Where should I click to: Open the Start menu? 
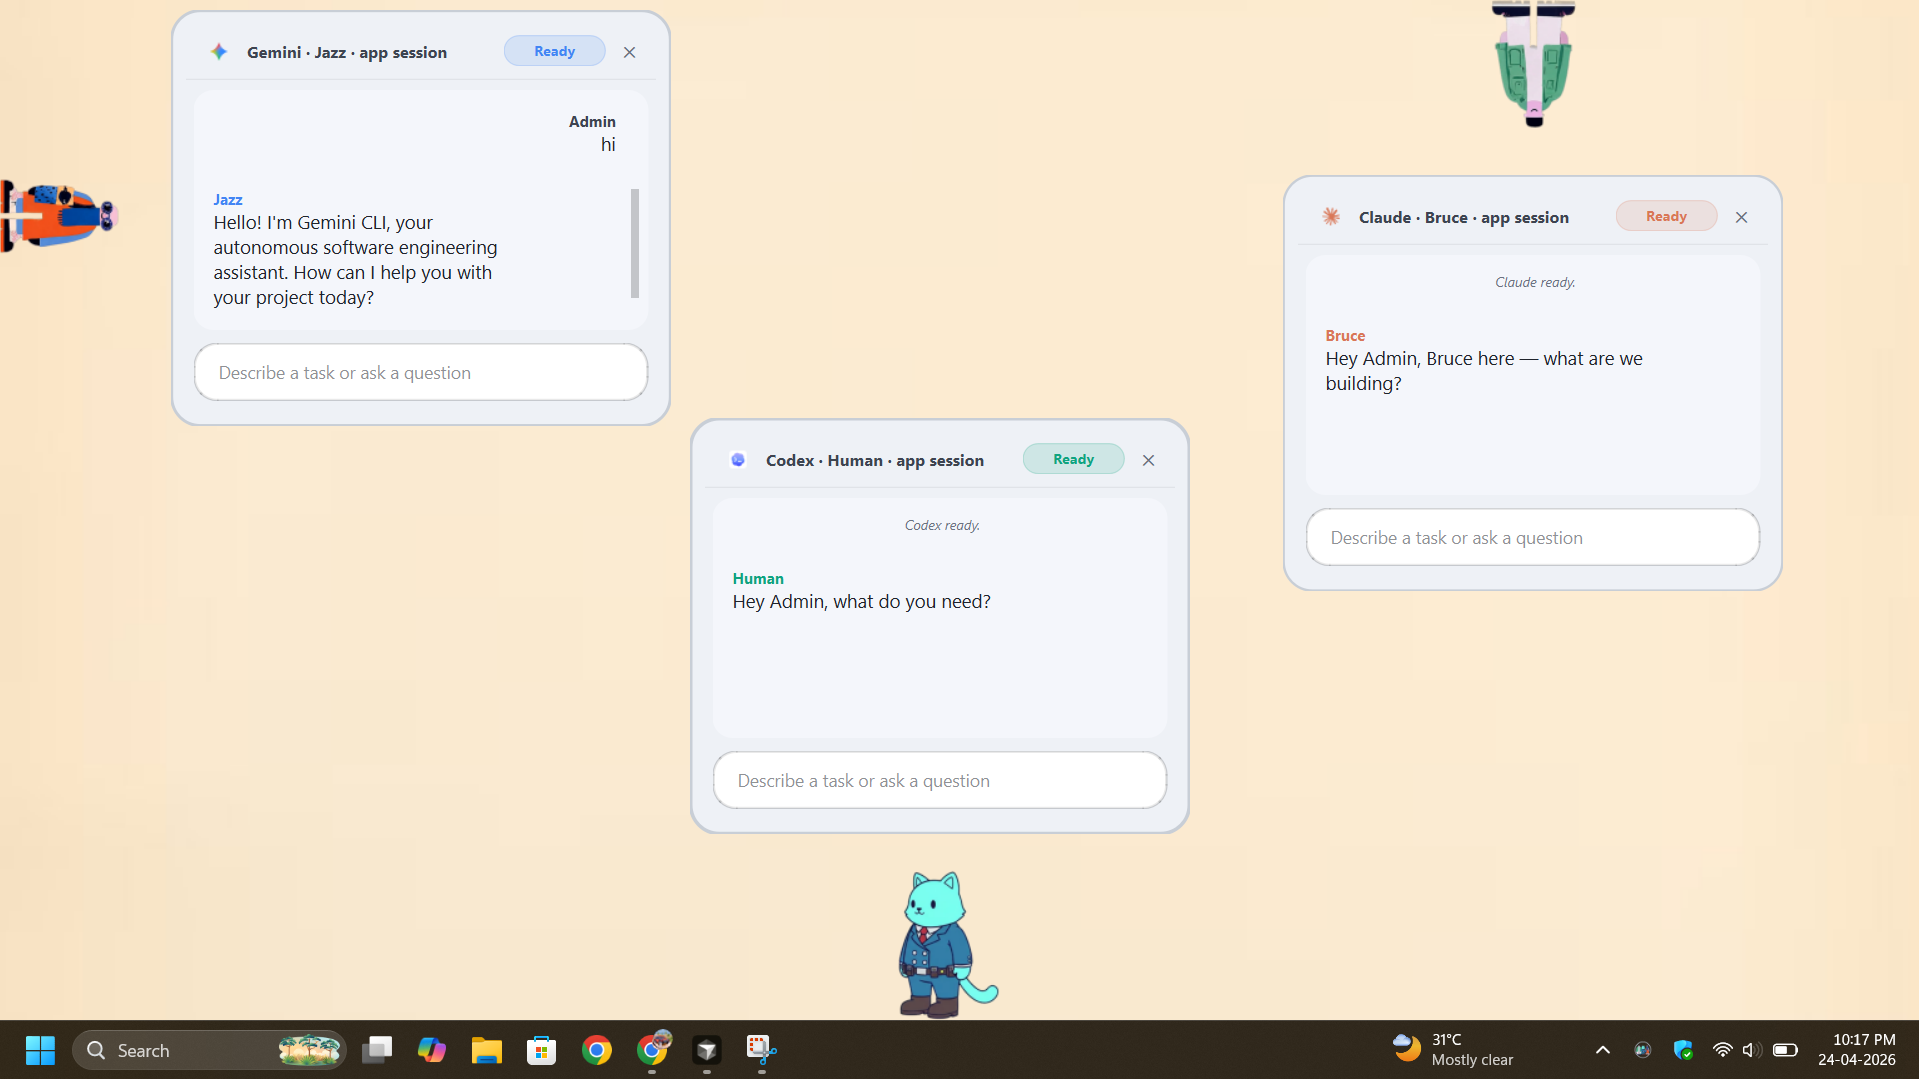click(x=40, y=1050)
